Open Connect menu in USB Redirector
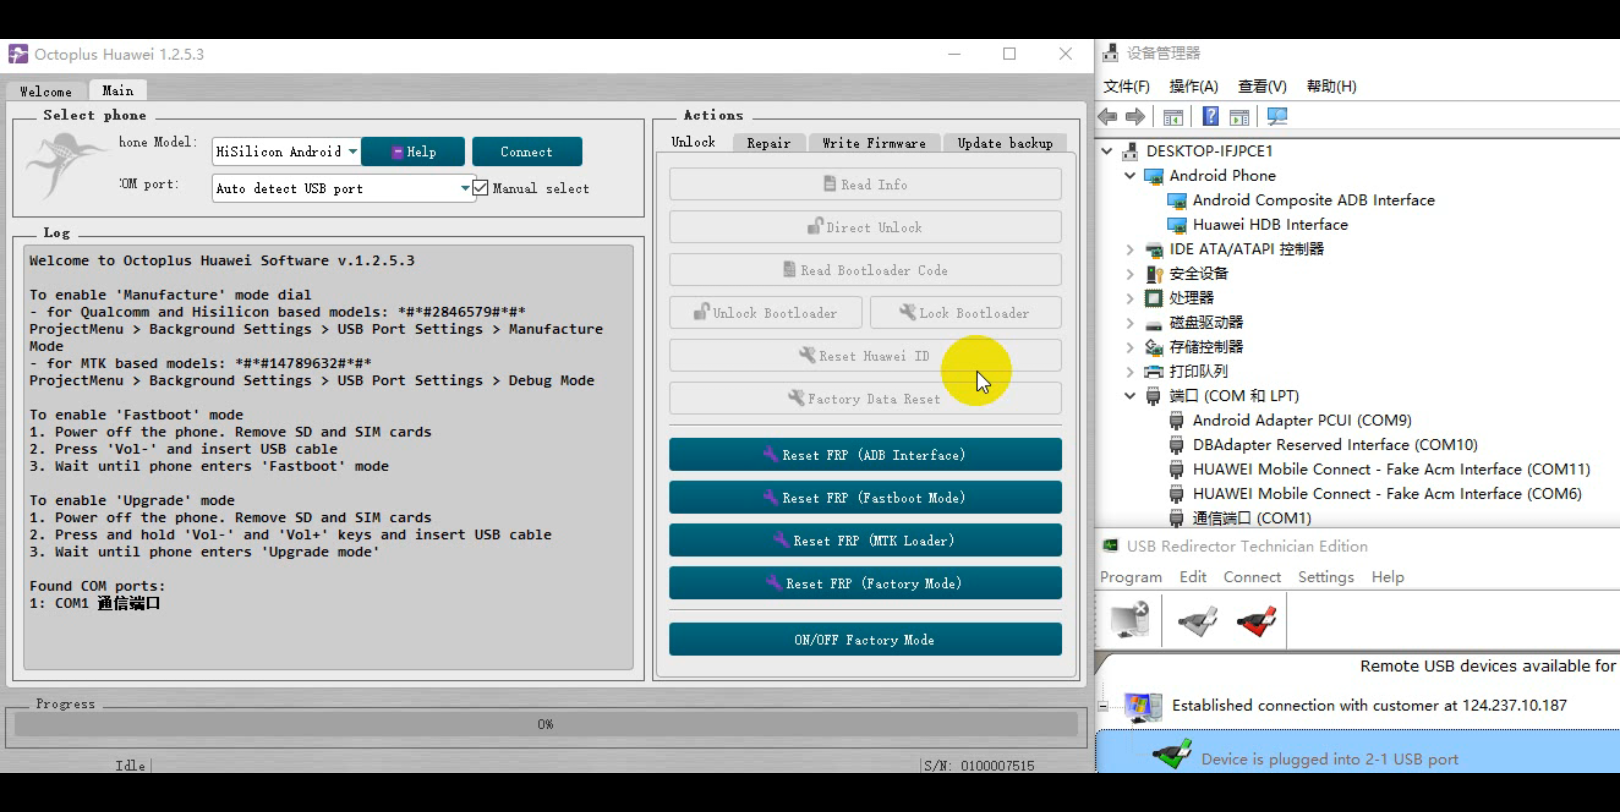The width and height of the screenshot is (1620, 812). click(x=1252, y=577)
